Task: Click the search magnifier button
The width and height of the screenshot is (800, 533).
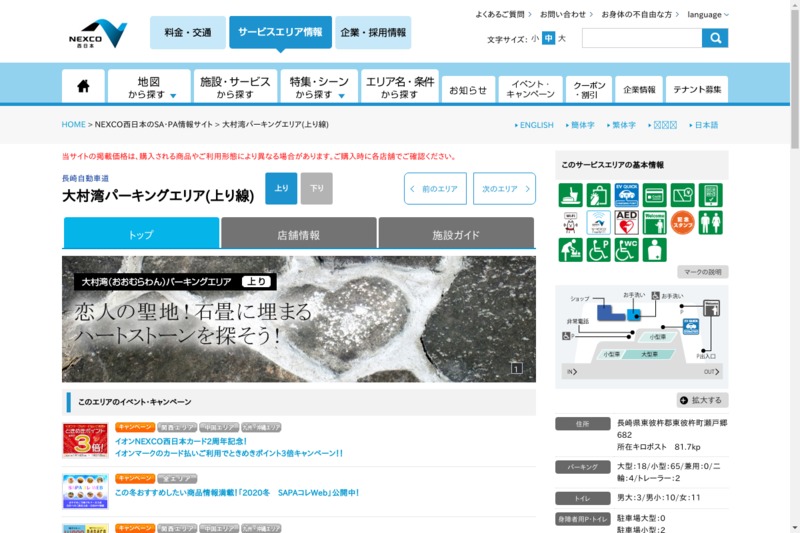Action: point(715,38)
